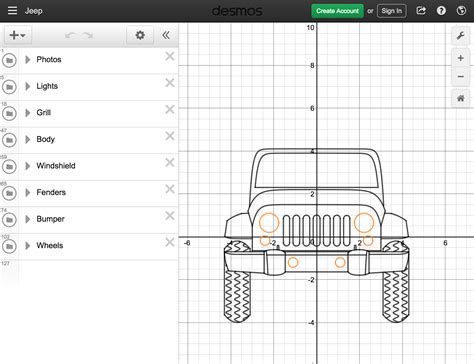Image resolution: width=474 pixels, height=364 pixels.
Task: Delete the Bumper folder
Action: point(170,216)
